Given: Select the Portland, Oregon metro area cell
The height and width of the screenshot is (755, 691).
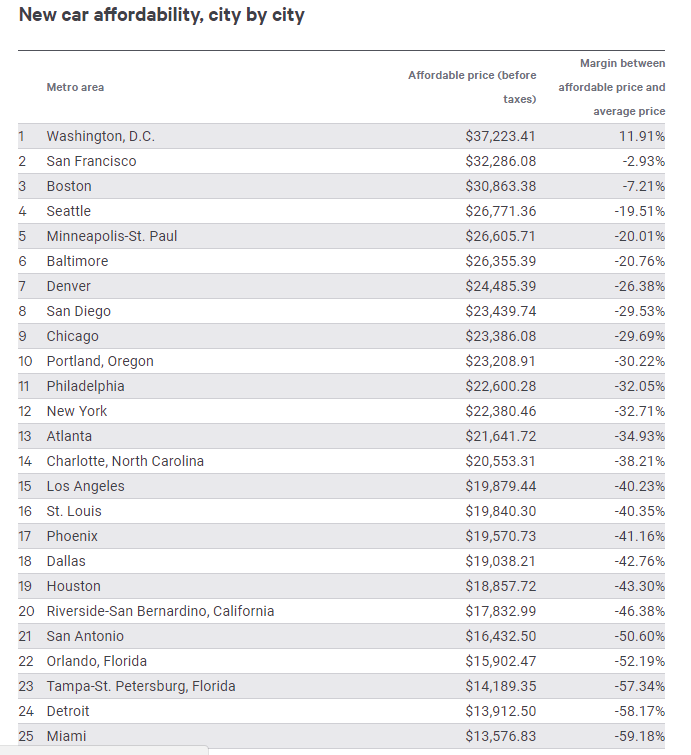Looking at the screenshot, I should (x=100, y=361).
